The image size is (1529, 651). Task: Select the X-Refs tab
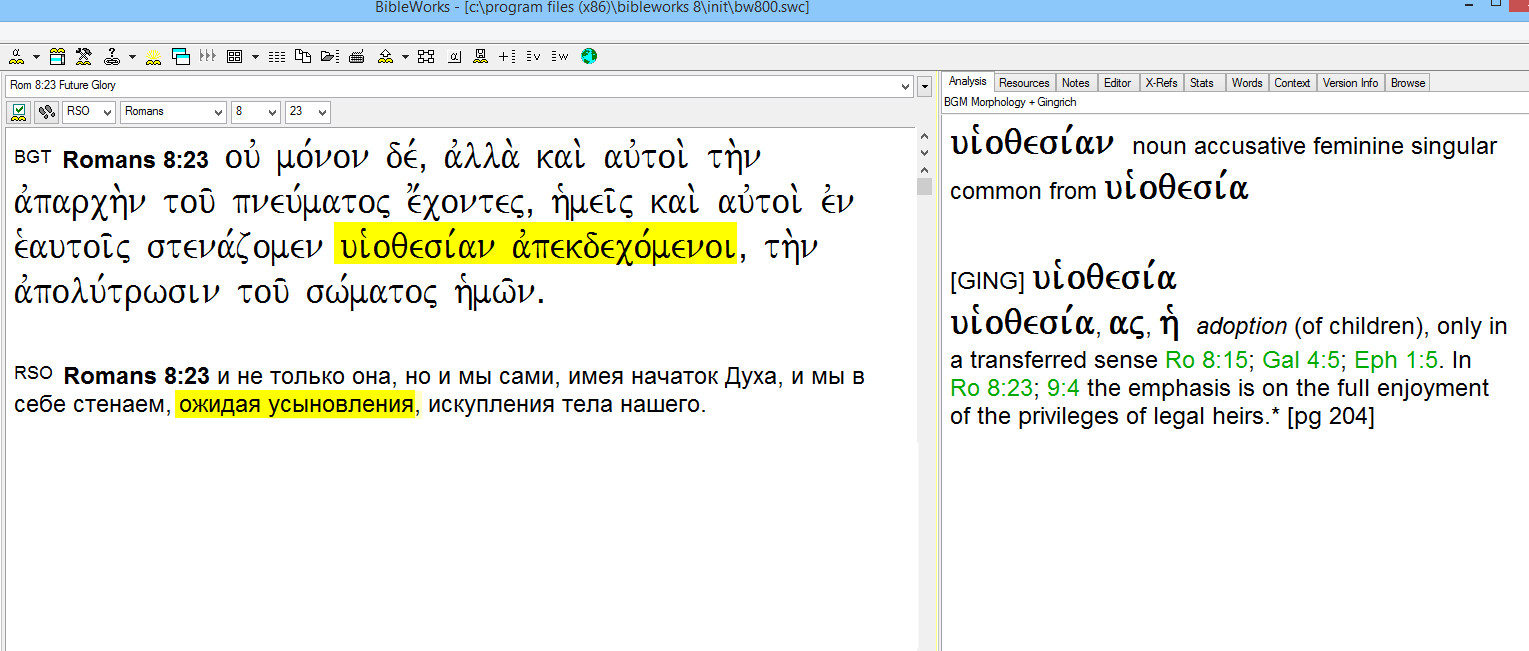(1161, 83)
